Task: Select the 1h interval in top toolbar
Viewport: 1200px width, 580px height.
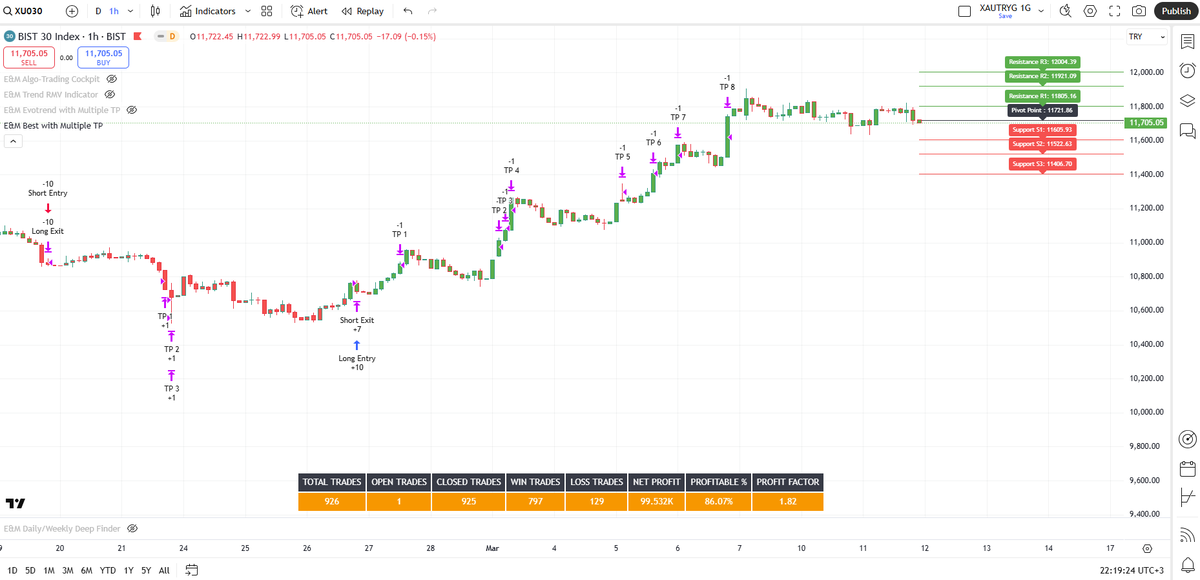Action: pos(114,11)
